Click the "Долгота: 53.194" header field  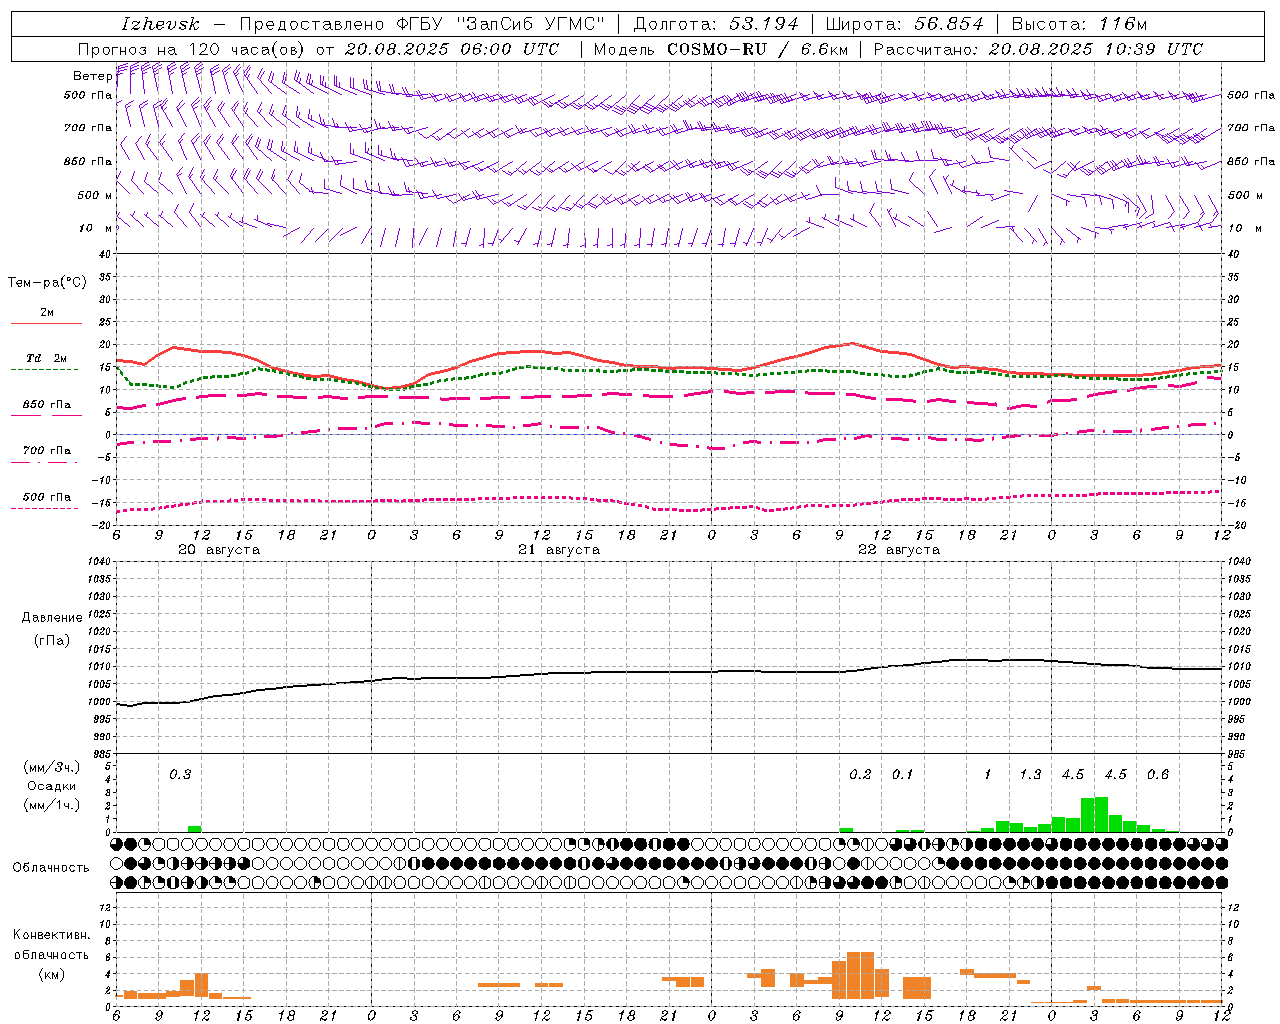pyautogui.click(x=716, y=24)
